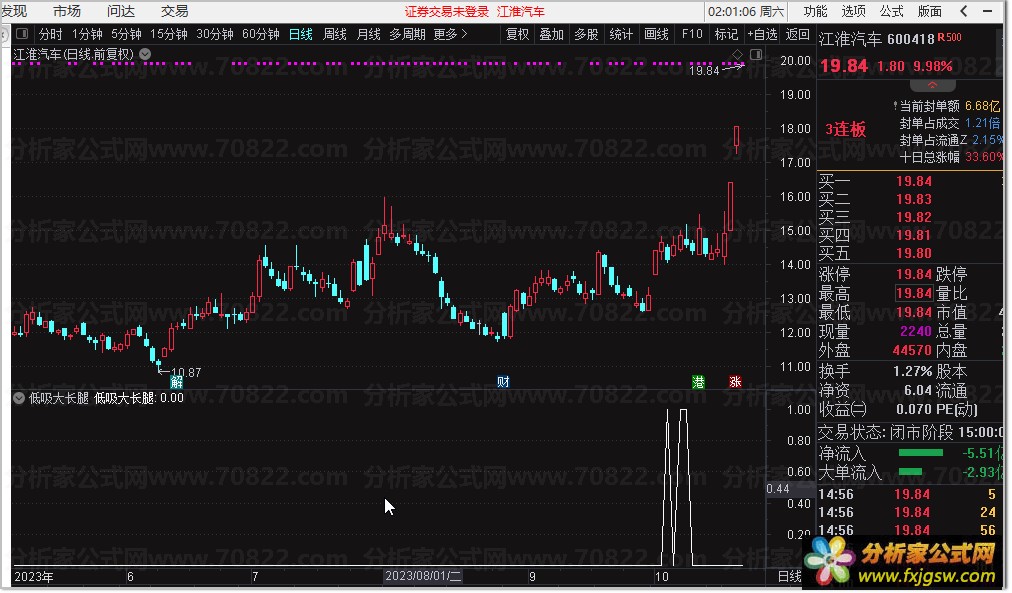Click the 2023/08/01/二 date marker on time axis

423,576
